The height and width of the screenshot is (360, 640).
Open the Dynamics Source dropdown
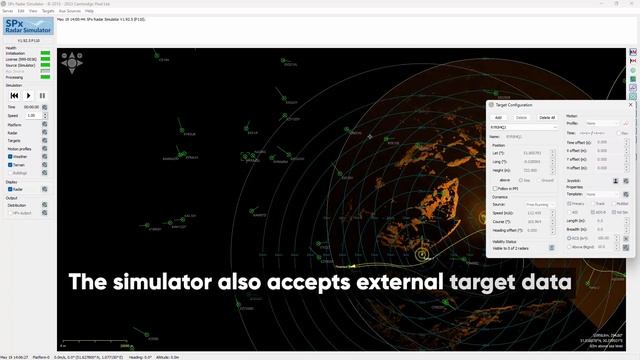[x=540, y=204]
